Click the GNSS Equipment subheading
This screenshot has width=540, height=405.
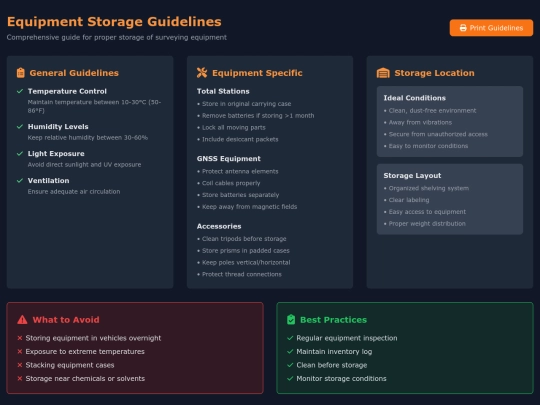229,159
